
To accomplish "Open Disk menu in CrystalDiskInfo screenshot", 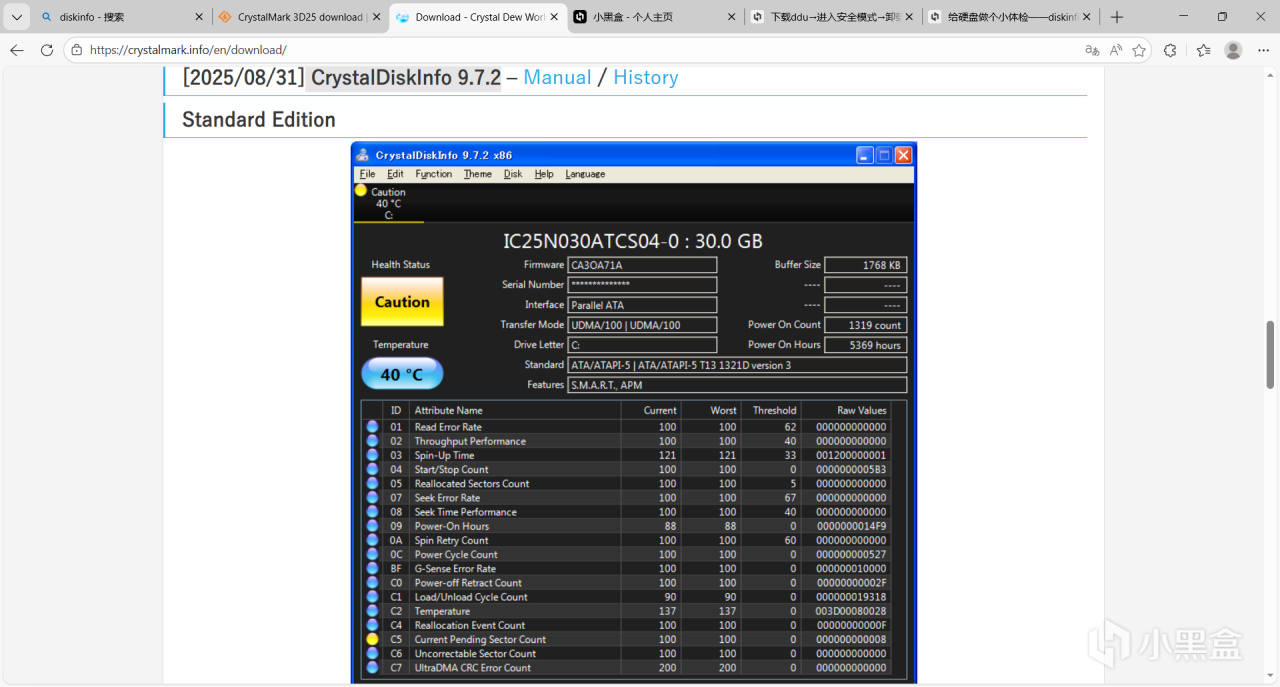I will click(513, 174).
